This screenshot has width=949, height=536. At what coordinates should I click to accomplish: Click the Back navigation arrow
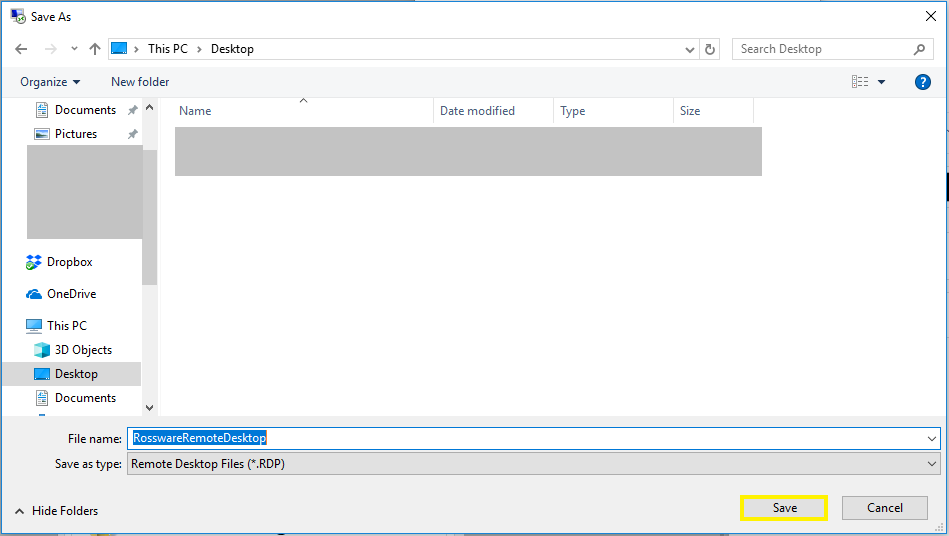click(21, 49)
